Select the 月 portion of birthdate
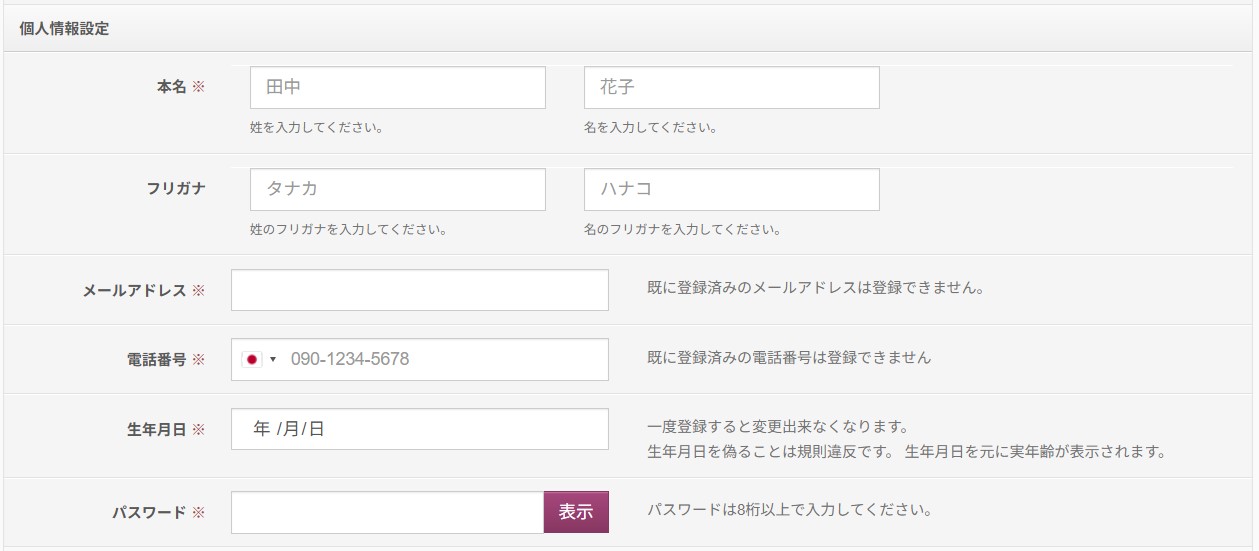 pos(291,429)
